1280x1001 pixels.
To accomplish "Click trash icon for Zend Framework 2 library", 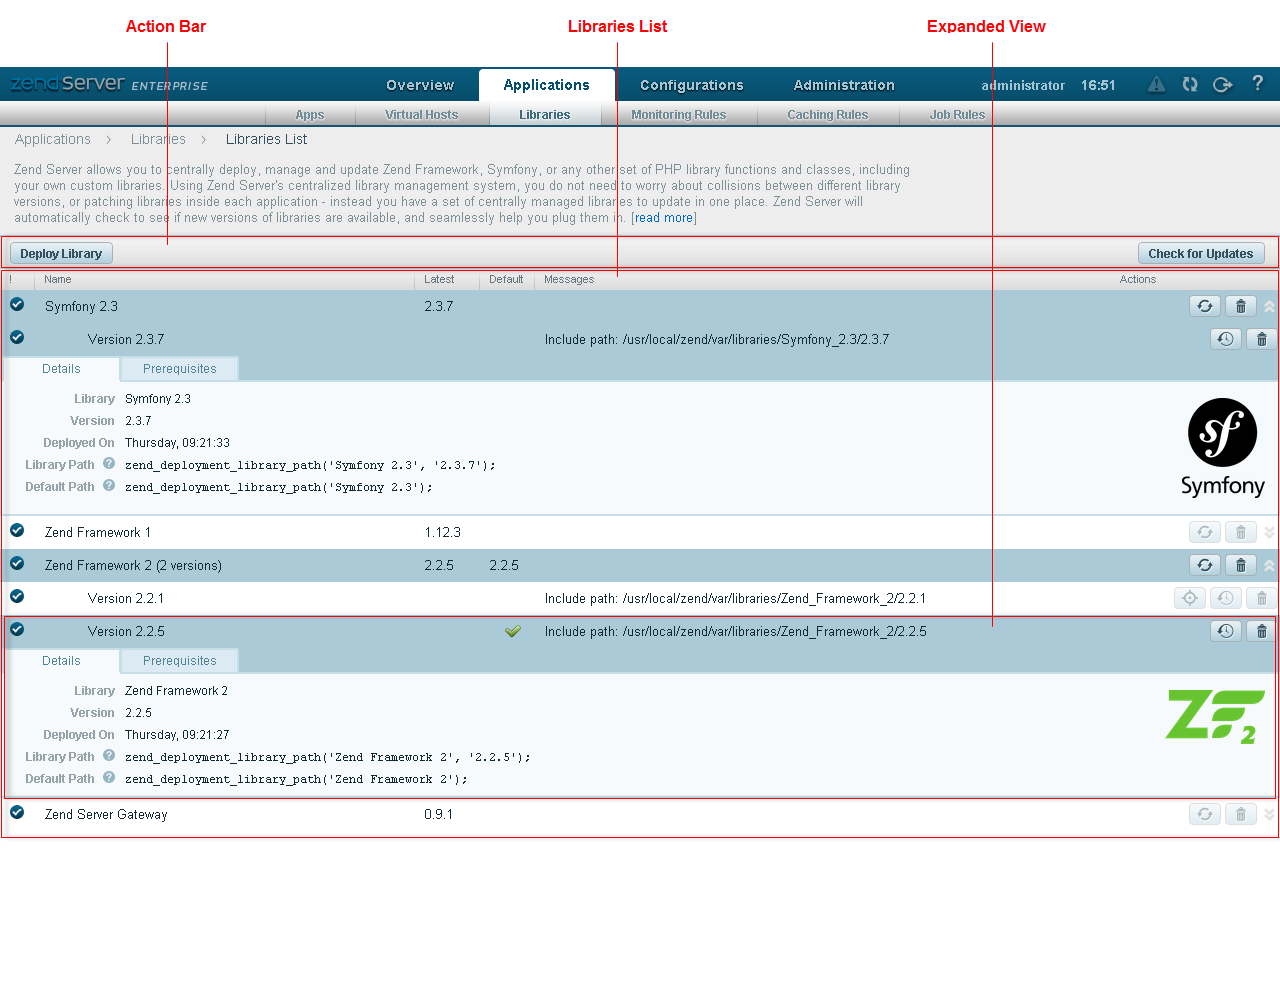I will [x=1241, y=566].
